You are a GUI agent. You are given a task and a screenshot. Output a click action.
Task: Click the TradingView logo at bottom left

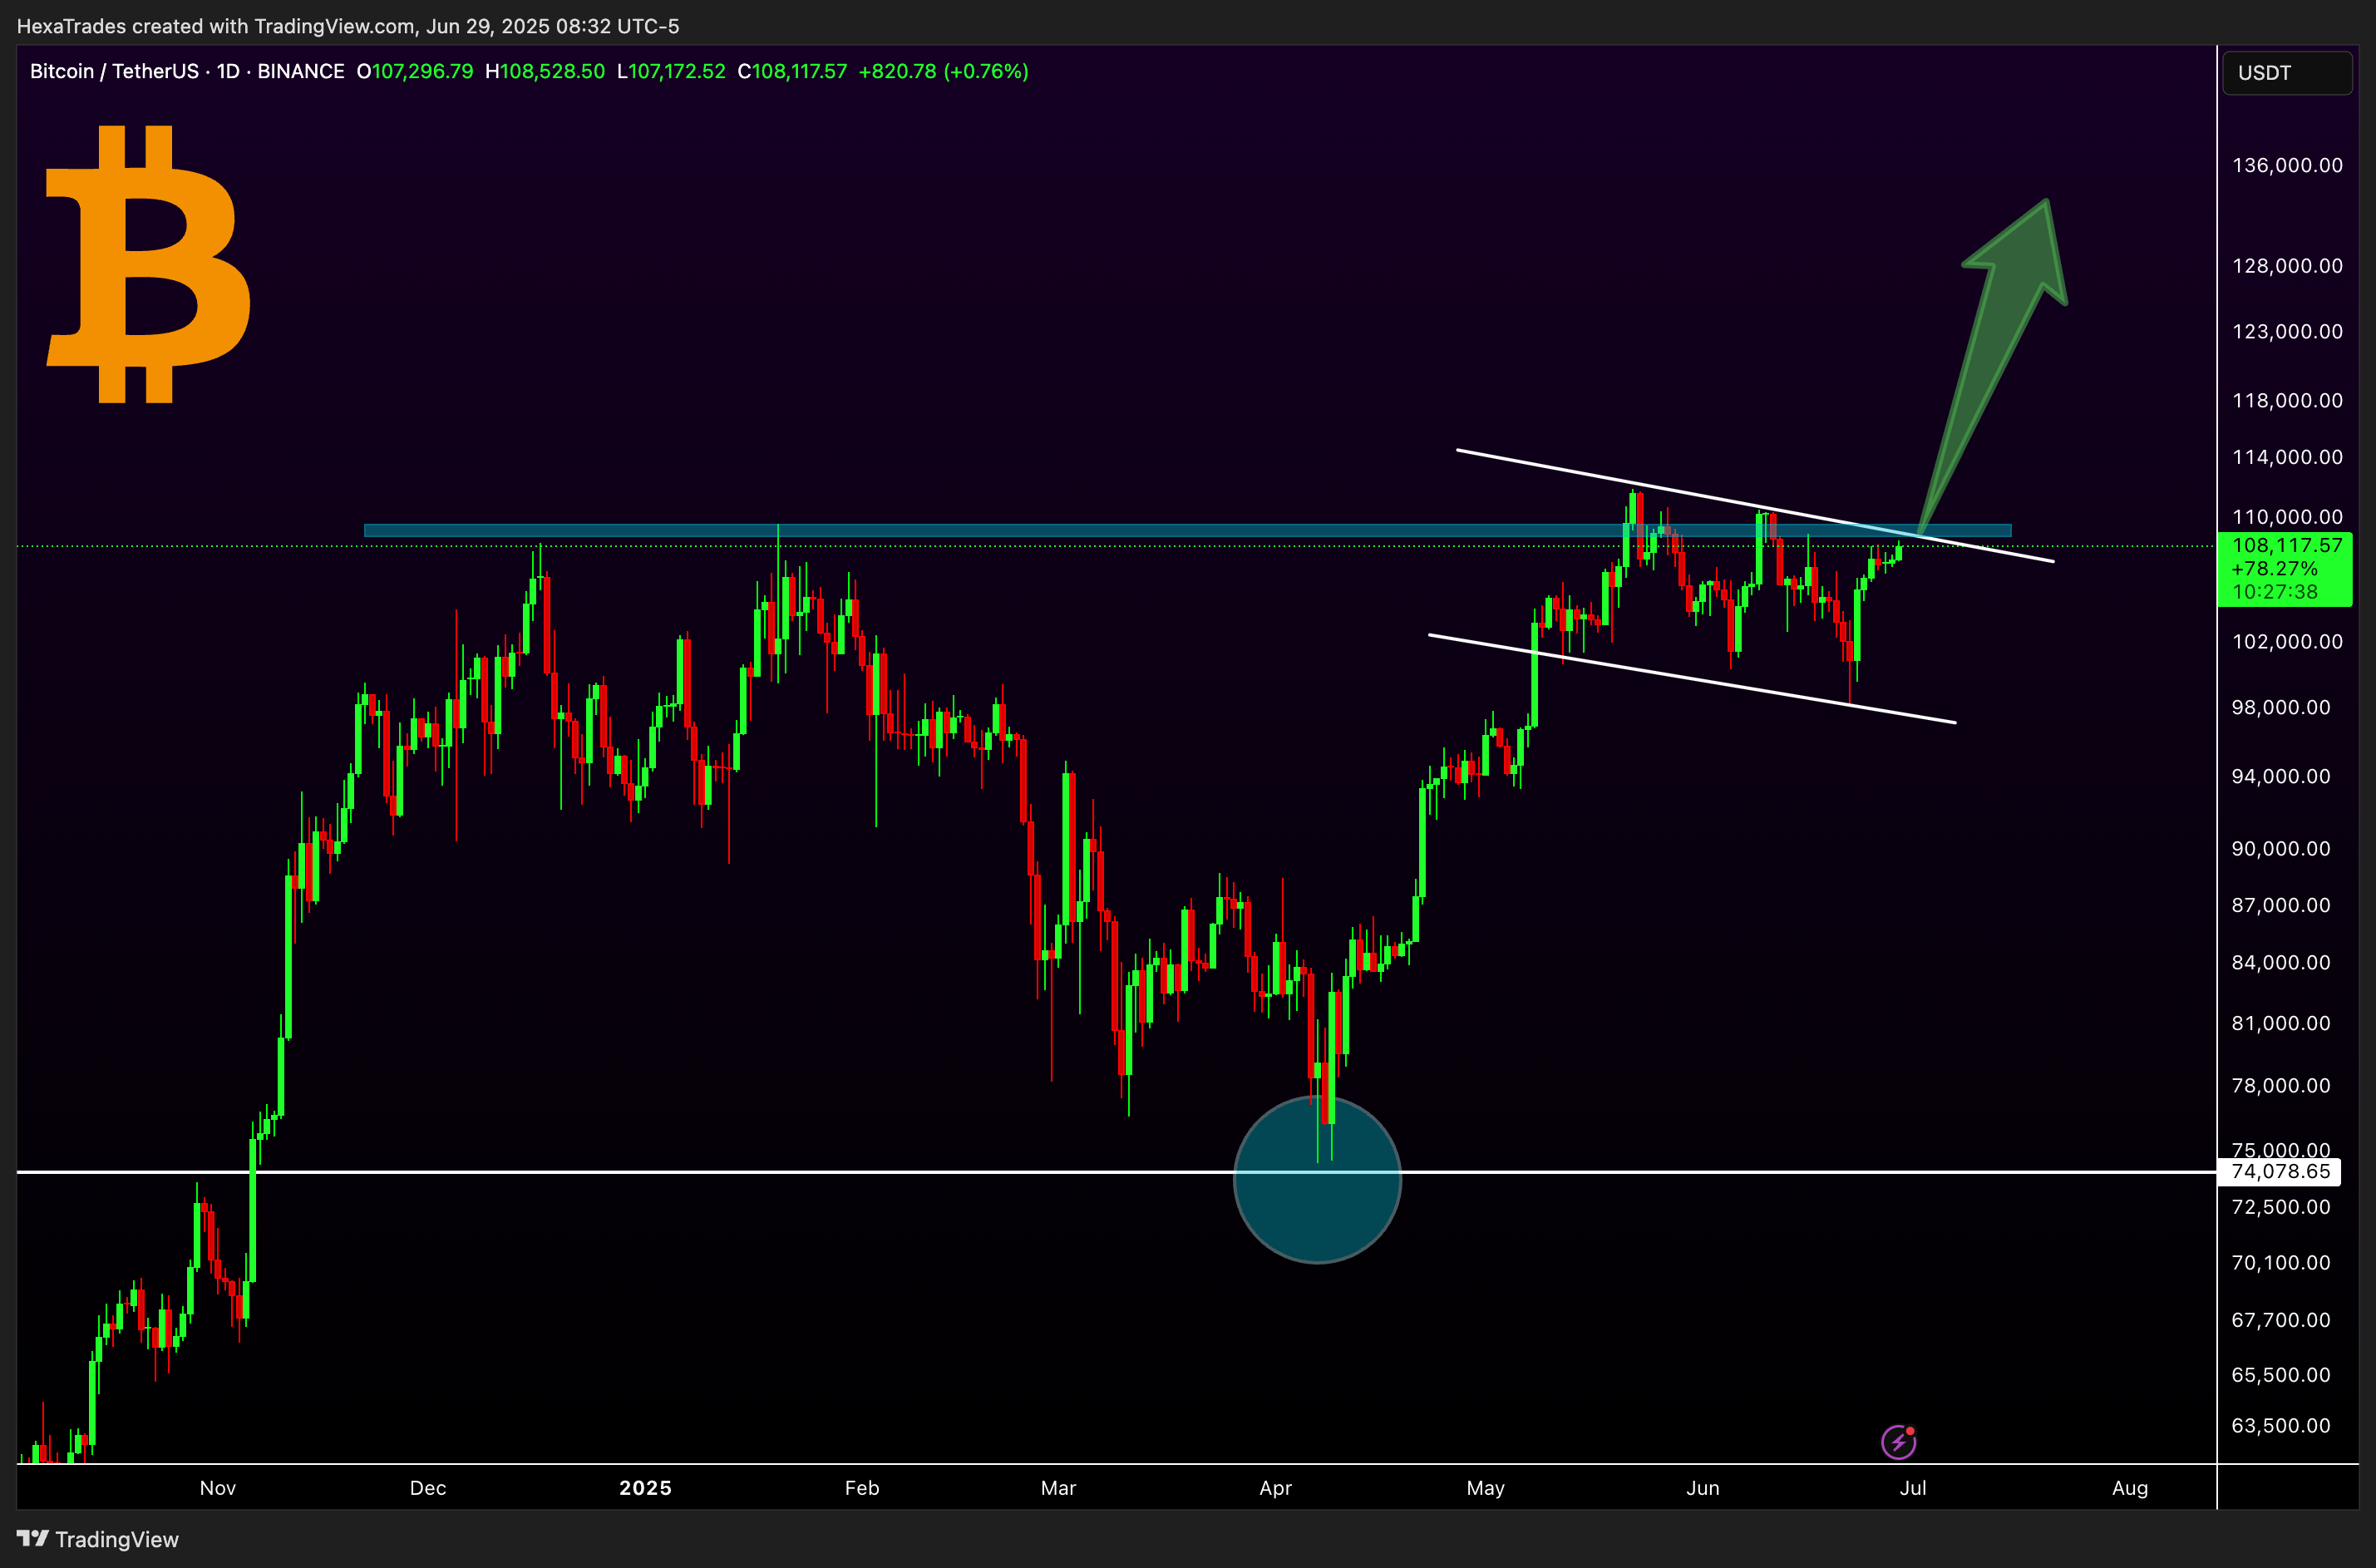[98, 1539]
